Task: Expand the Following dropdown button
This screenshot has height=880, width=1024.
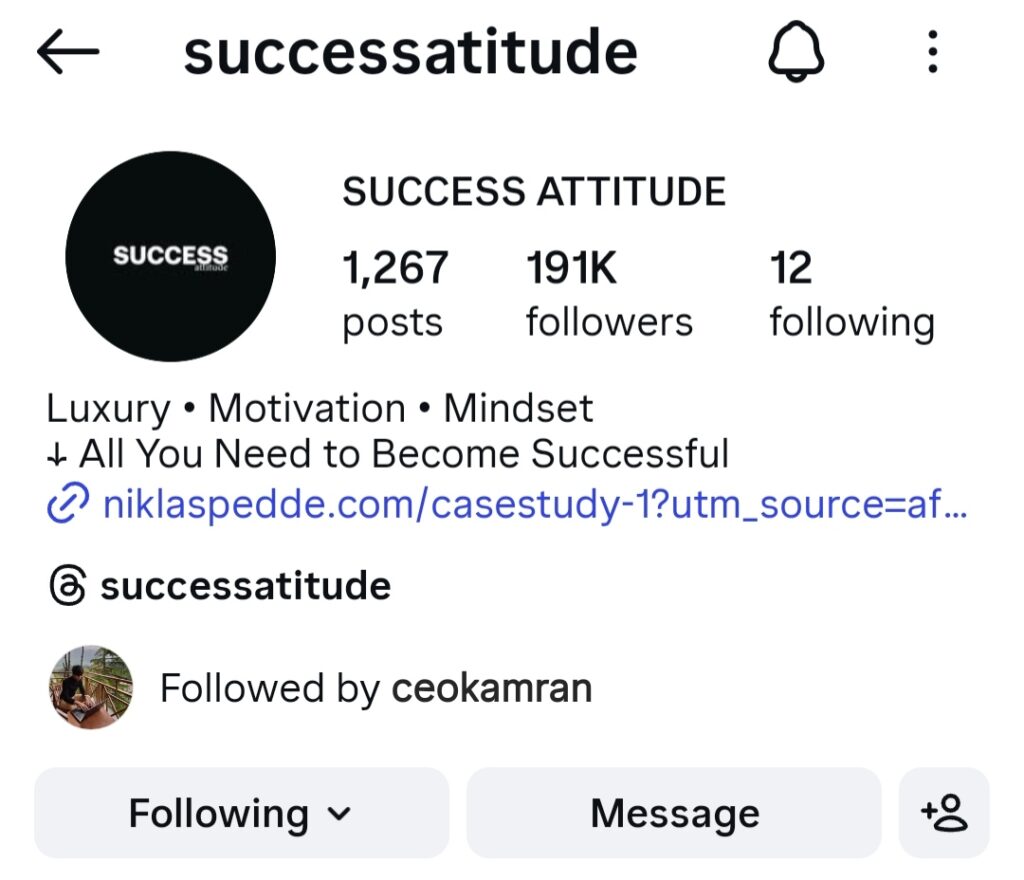Action: click(x=241, y=813)
